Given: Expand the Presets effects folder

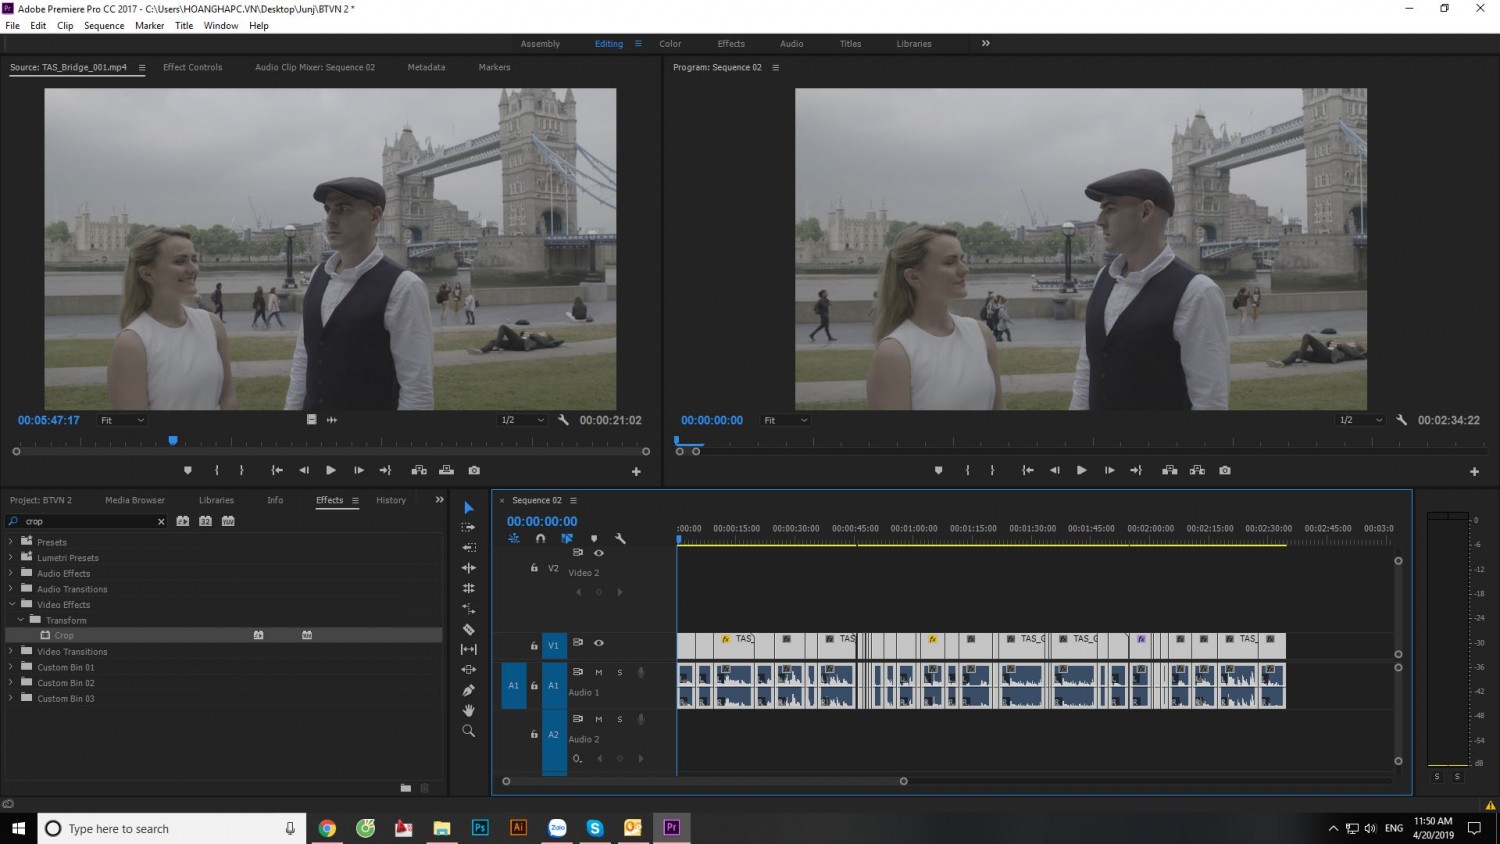Looking at the screenshot, I should [11, 542].
